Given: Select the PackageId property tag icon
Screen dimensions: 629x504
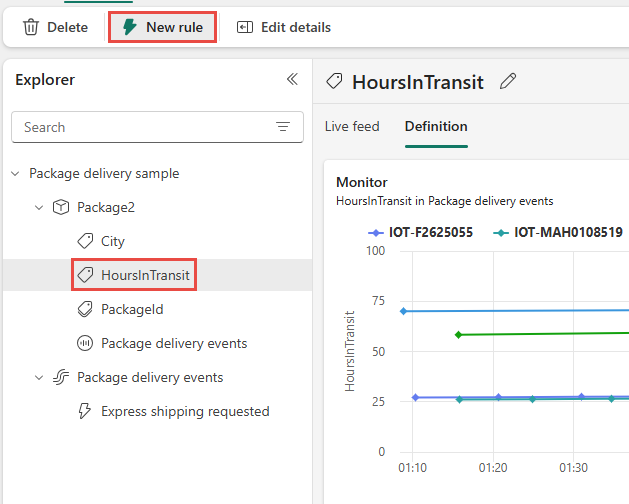Looking at the screenshot, I should point(85,309).
